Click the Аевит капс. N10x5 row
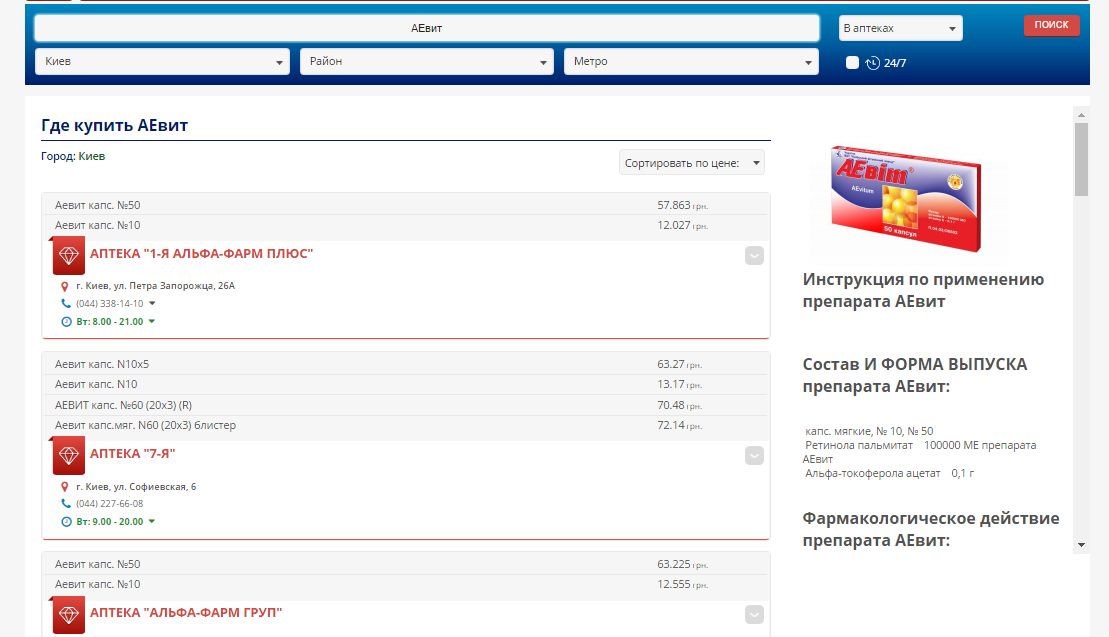 click(406, 364)
